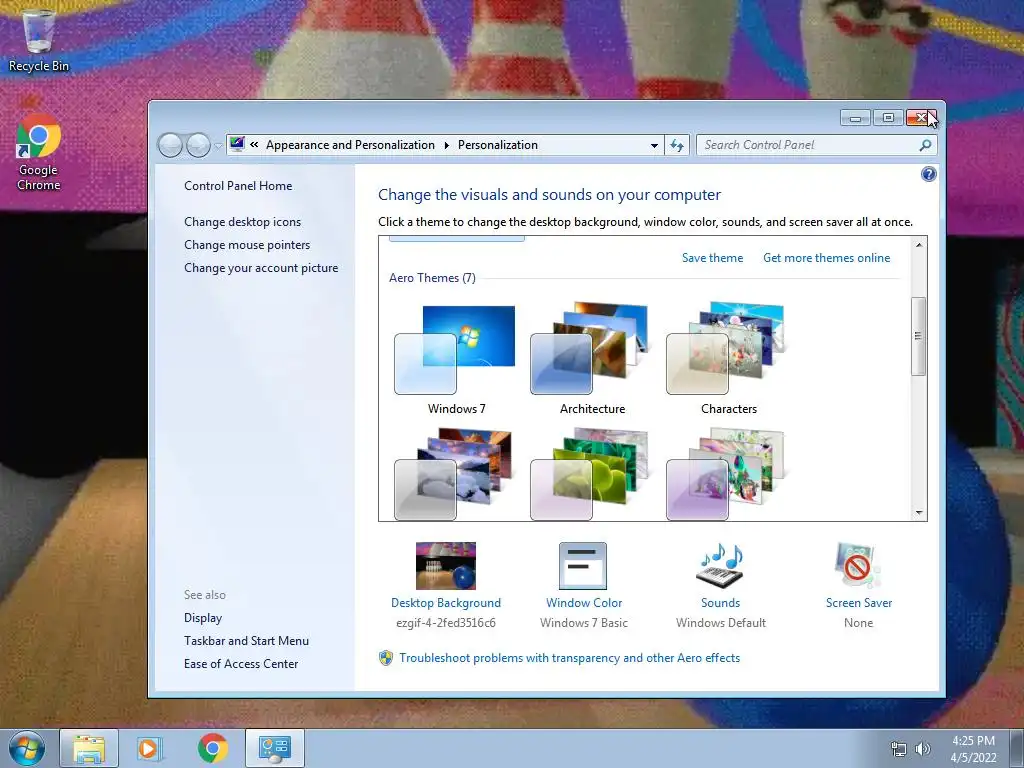
Task: Open the recent pages dropdown arrow
Action: point(218,146)
